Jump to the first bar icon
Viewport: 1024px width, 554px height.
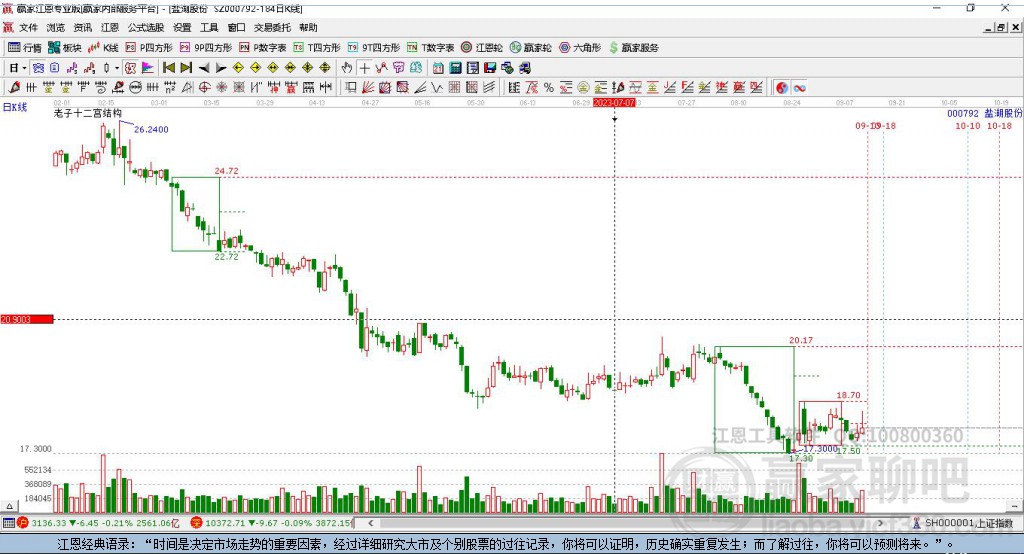[x=168, y=68]
